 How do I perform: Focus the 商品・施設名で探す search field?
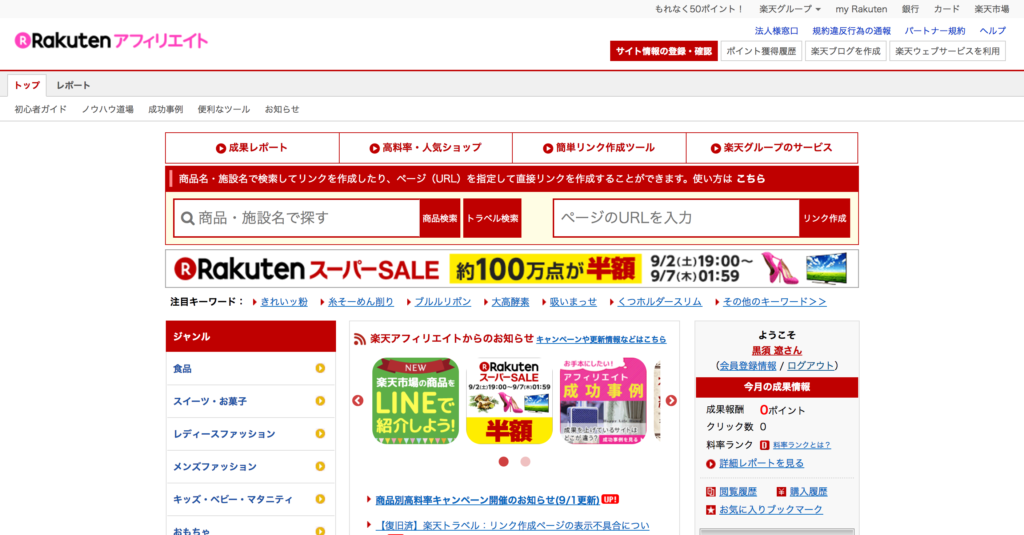(x=297, y=218)
